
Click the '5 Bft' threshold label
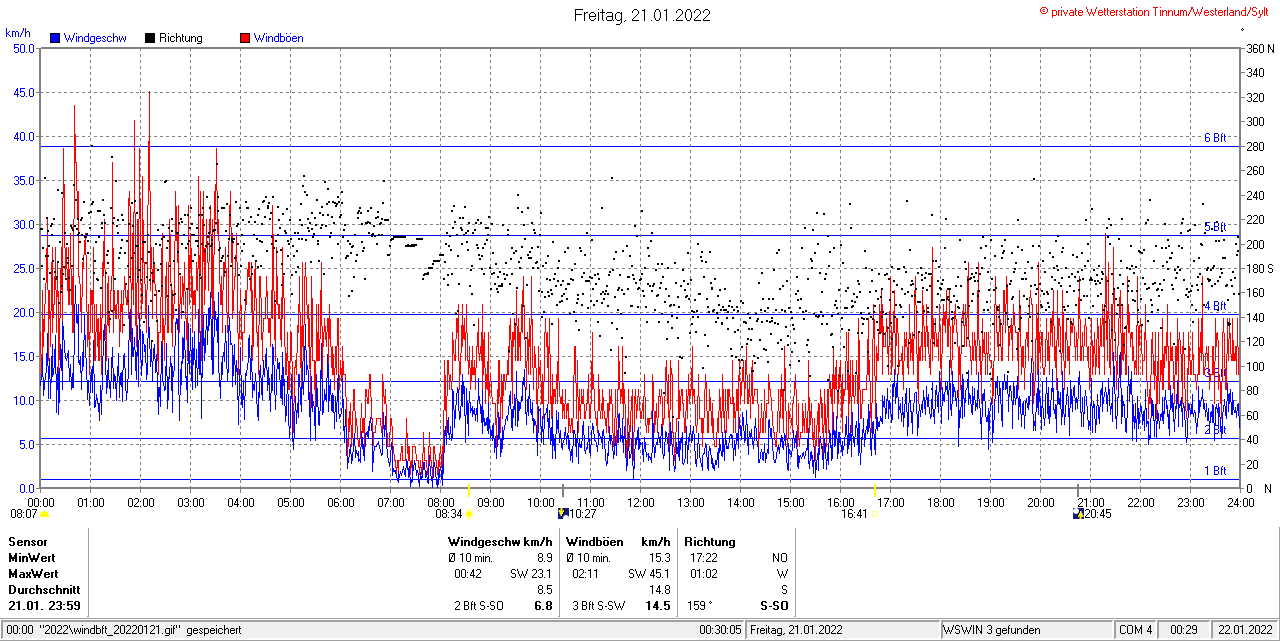tap(1214, 227)
